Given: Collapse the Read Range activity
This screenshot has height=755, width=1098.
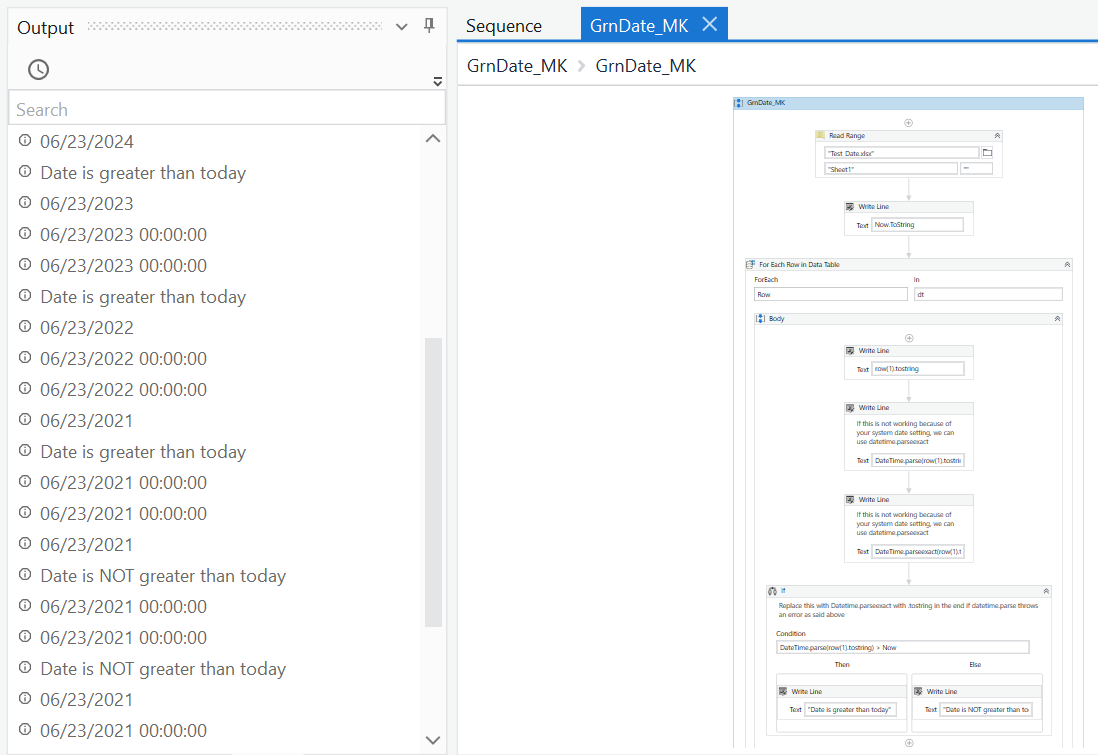Looking at the screenshot, I should tap(996, 135).
